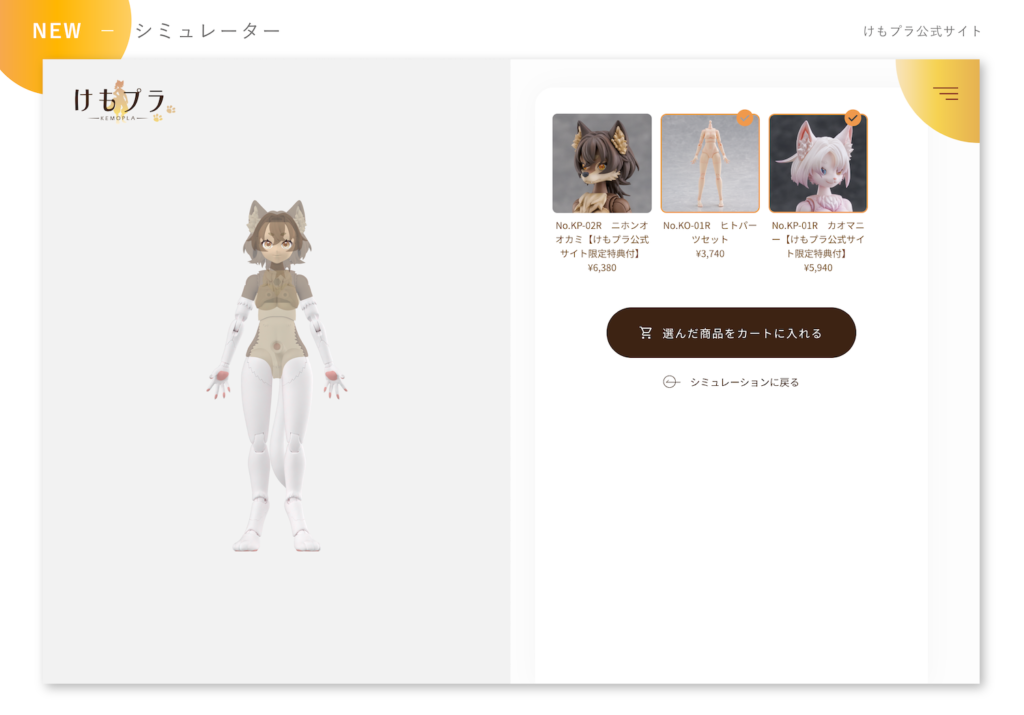
Task: Visit けもプラ公式サイト link
Action: click(923, 31)
